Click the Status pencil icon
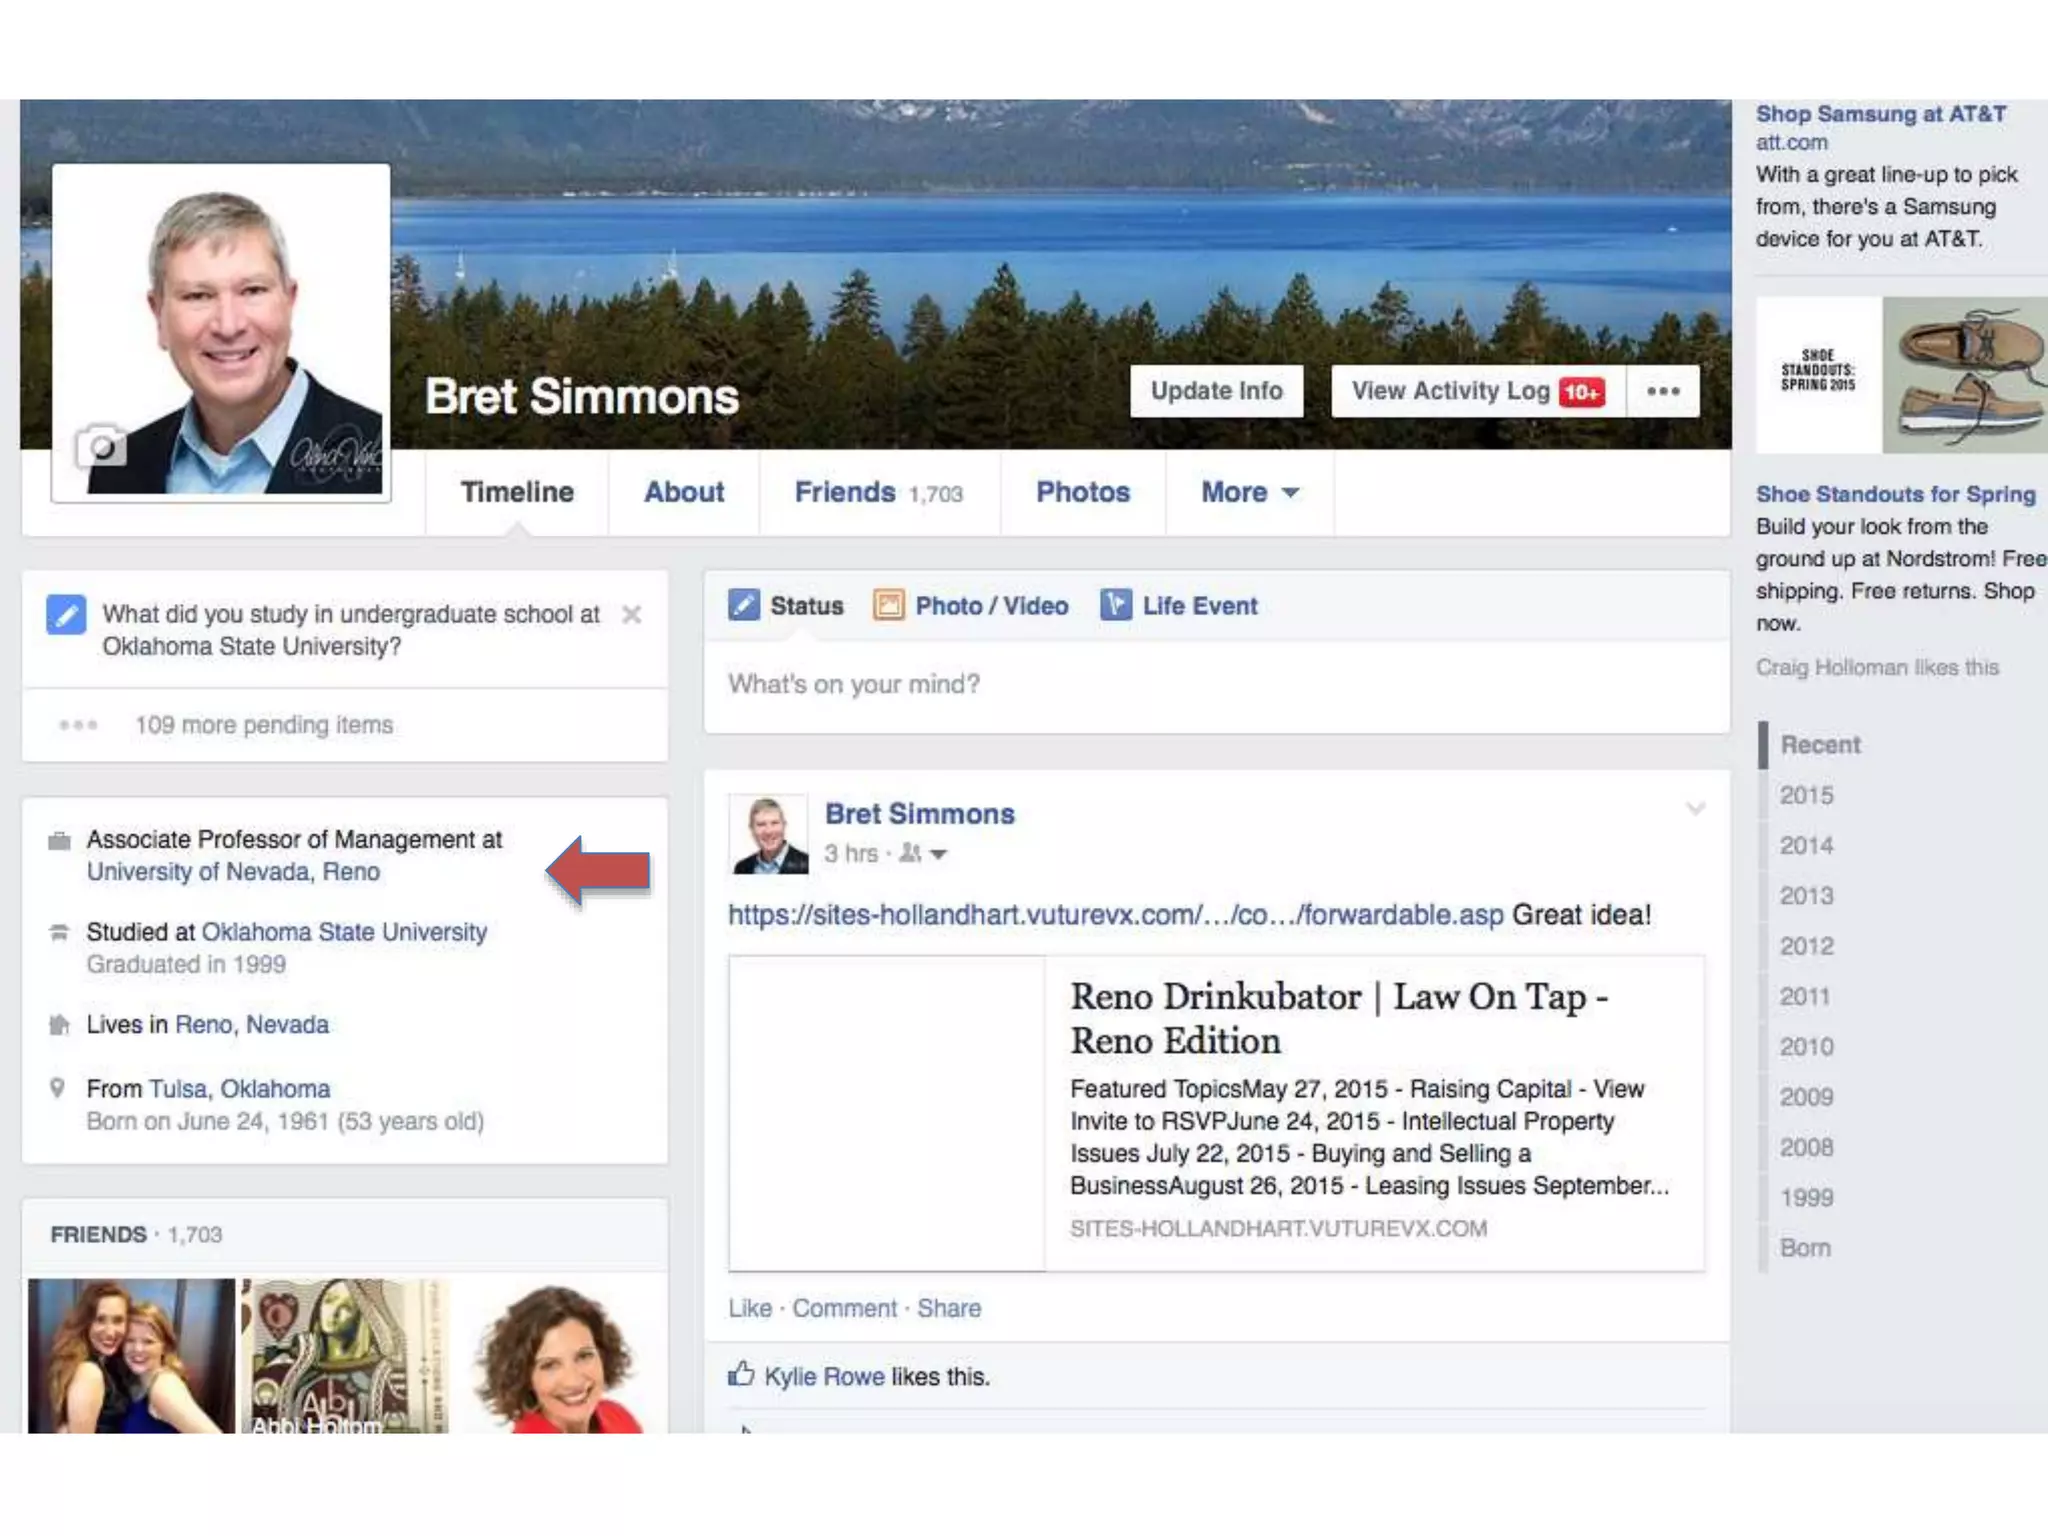 (743, 605)
